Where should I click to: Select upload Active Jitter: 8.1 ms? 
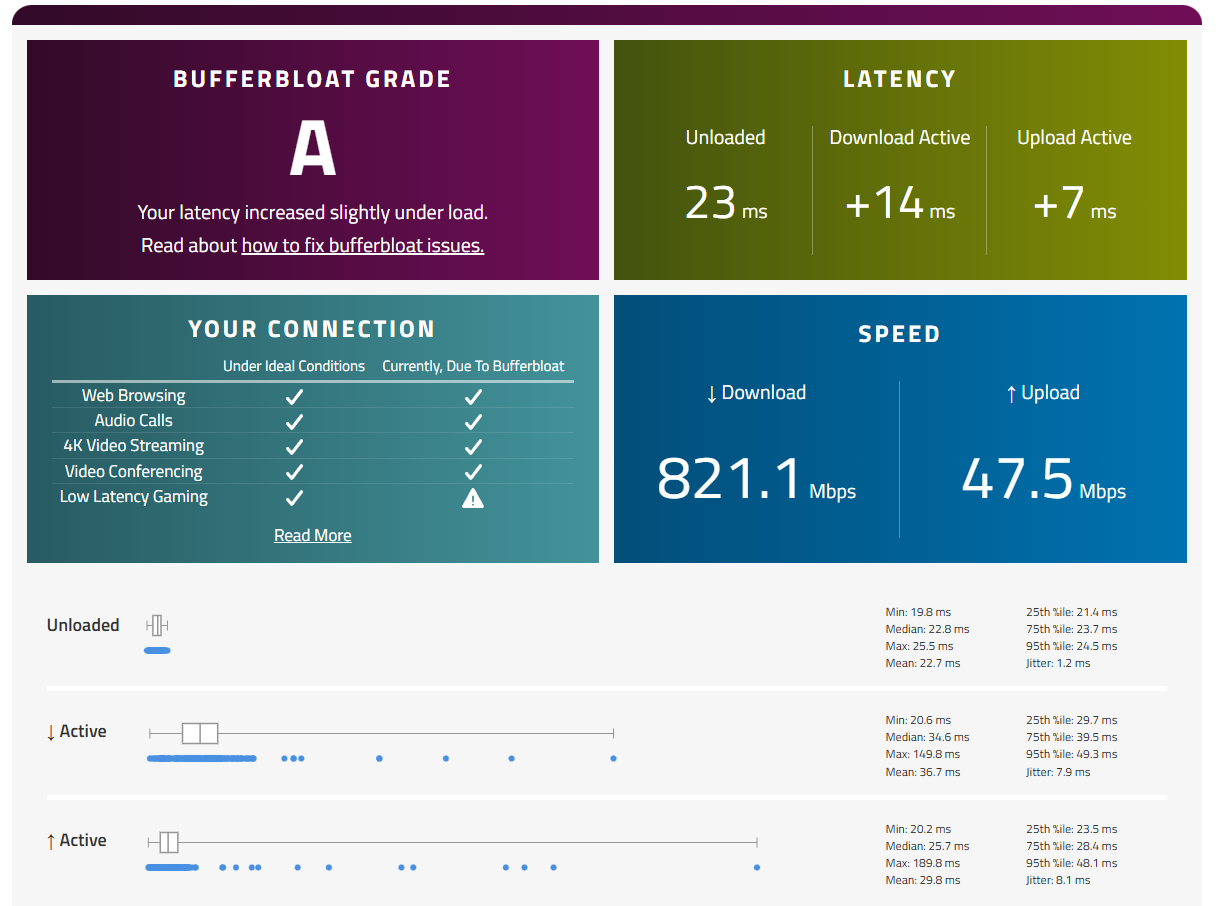pyautogui.click(x=1058, y=880)
